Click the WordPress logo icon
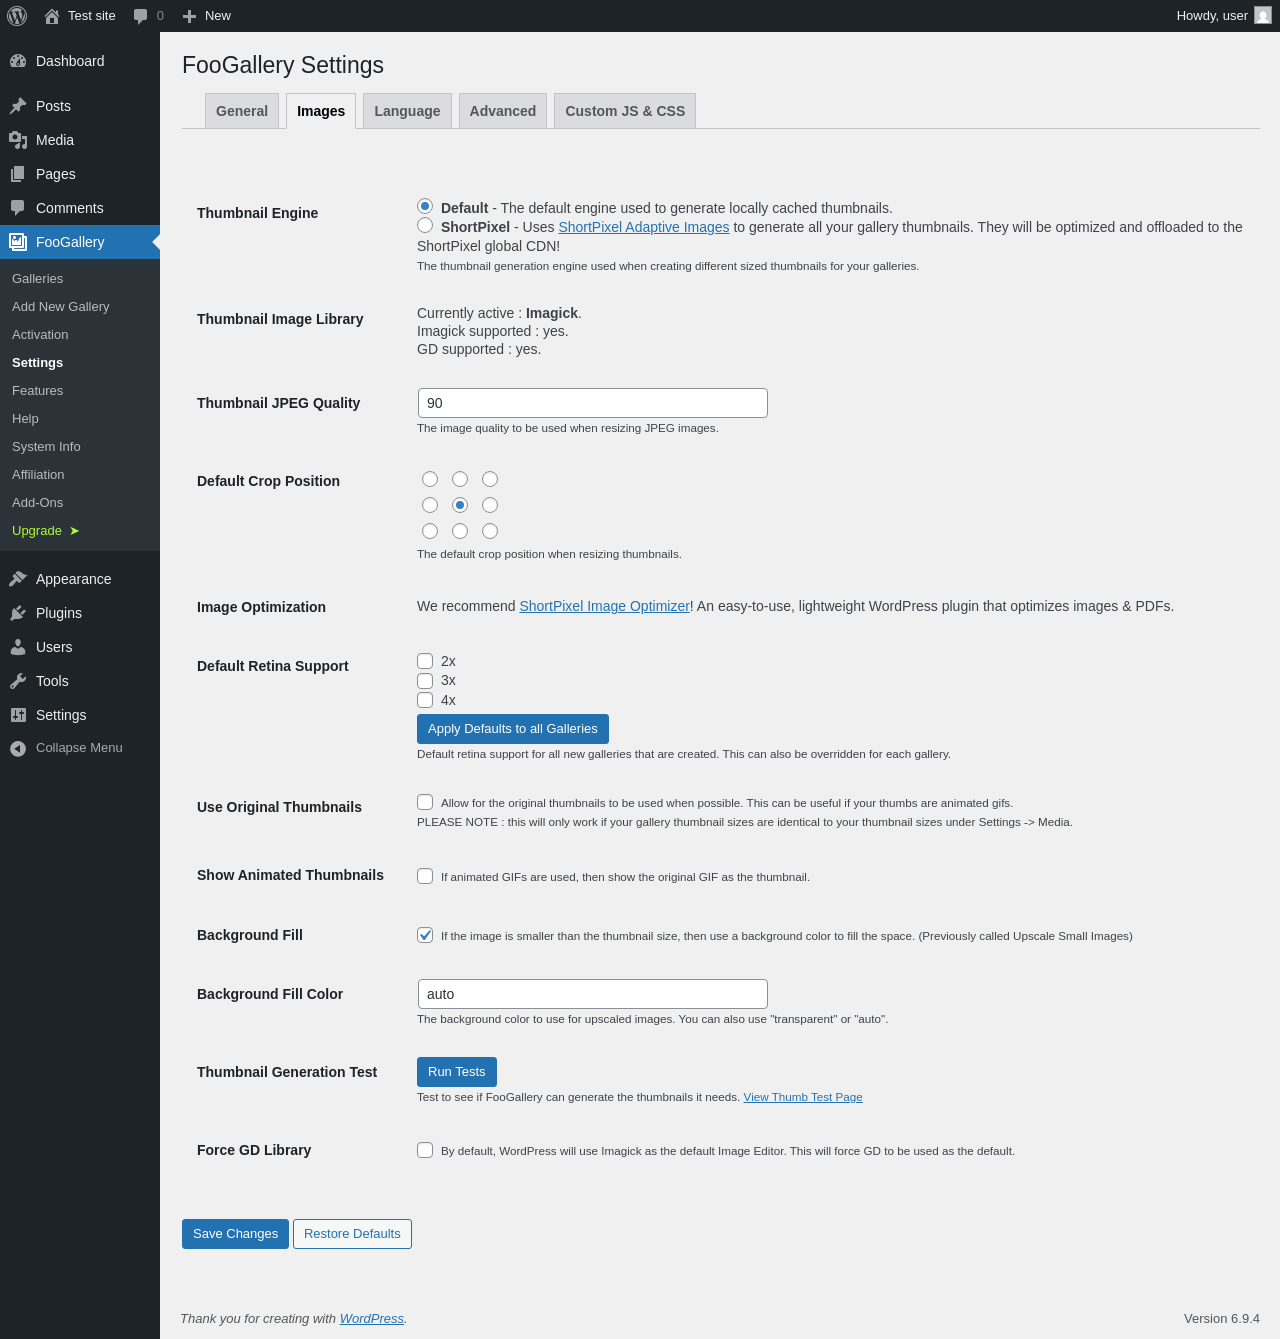Image resolution: width=1280 pixels, height=1339 pixels. click(17, 16)
